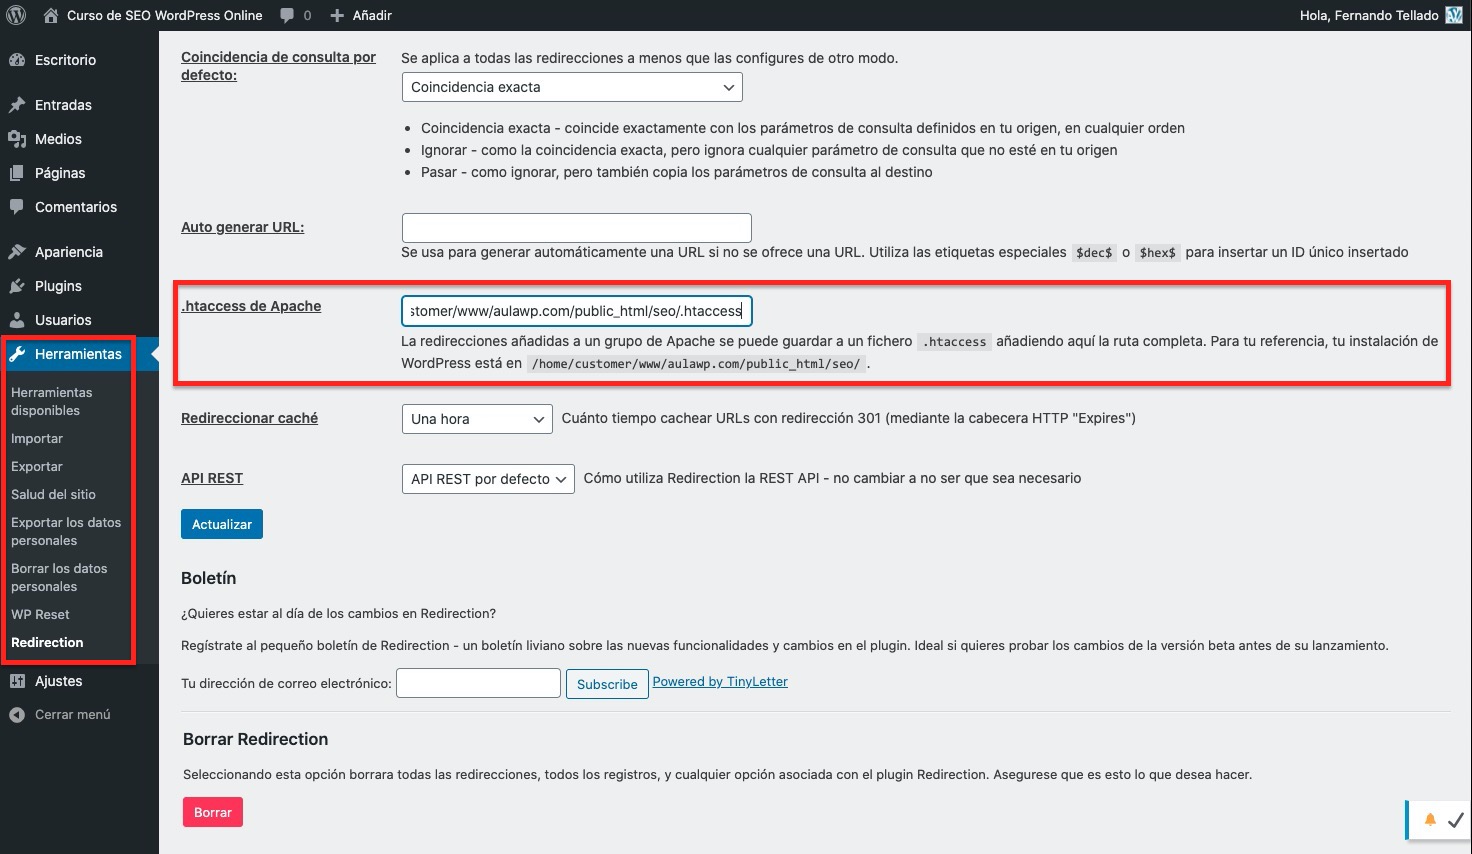The height and width of the screenshot is (854, 1472).
Task: Click the red Borrar button
Action: 212,812
